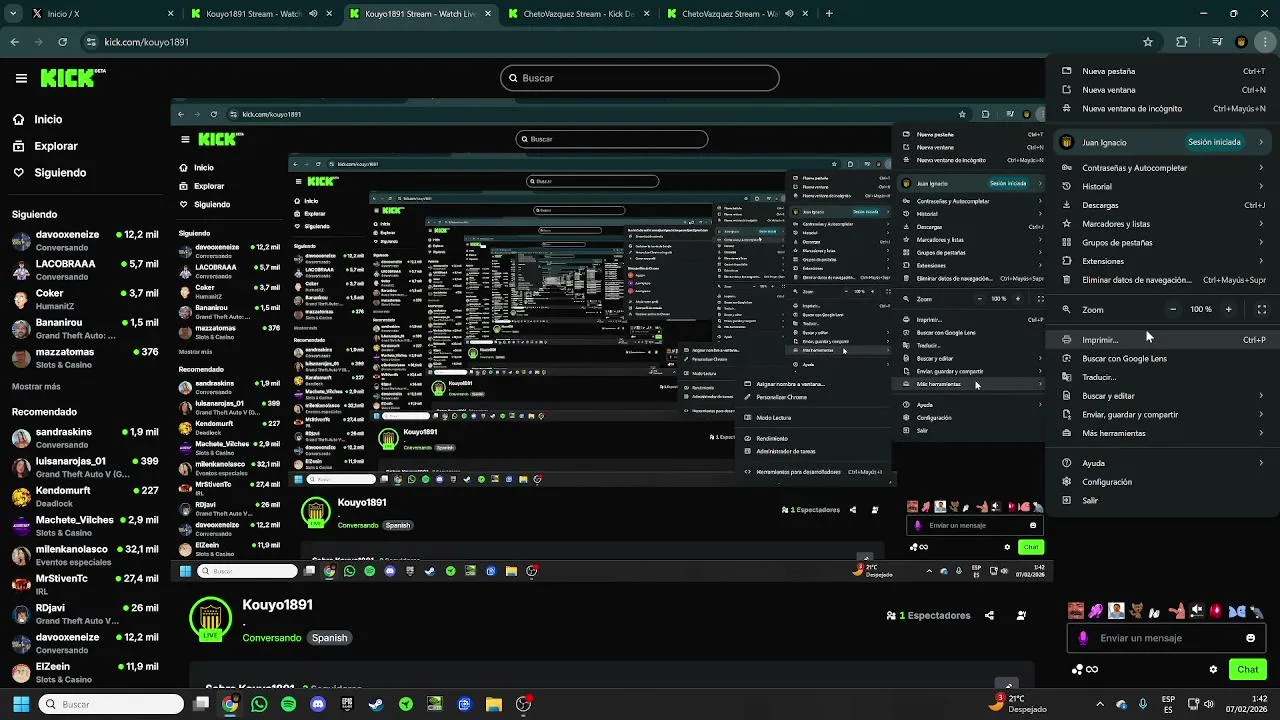This screenshot has width=1280, height=720.
Task: Click Mostrar más under Siguiendo list
Action: (x=36, y=386)
